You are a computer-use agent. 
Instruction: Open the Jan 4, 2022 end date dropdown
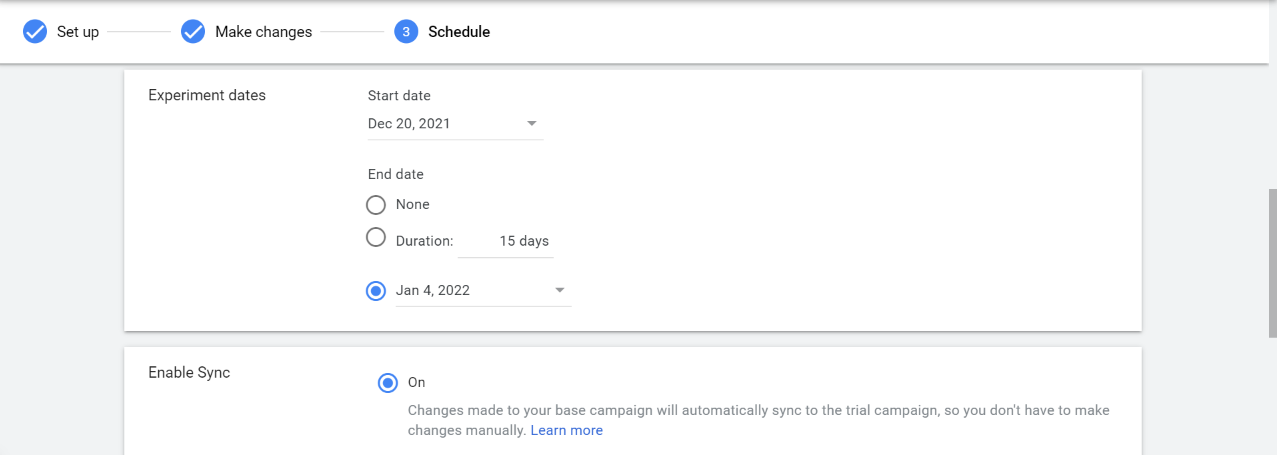pos(484,291)
